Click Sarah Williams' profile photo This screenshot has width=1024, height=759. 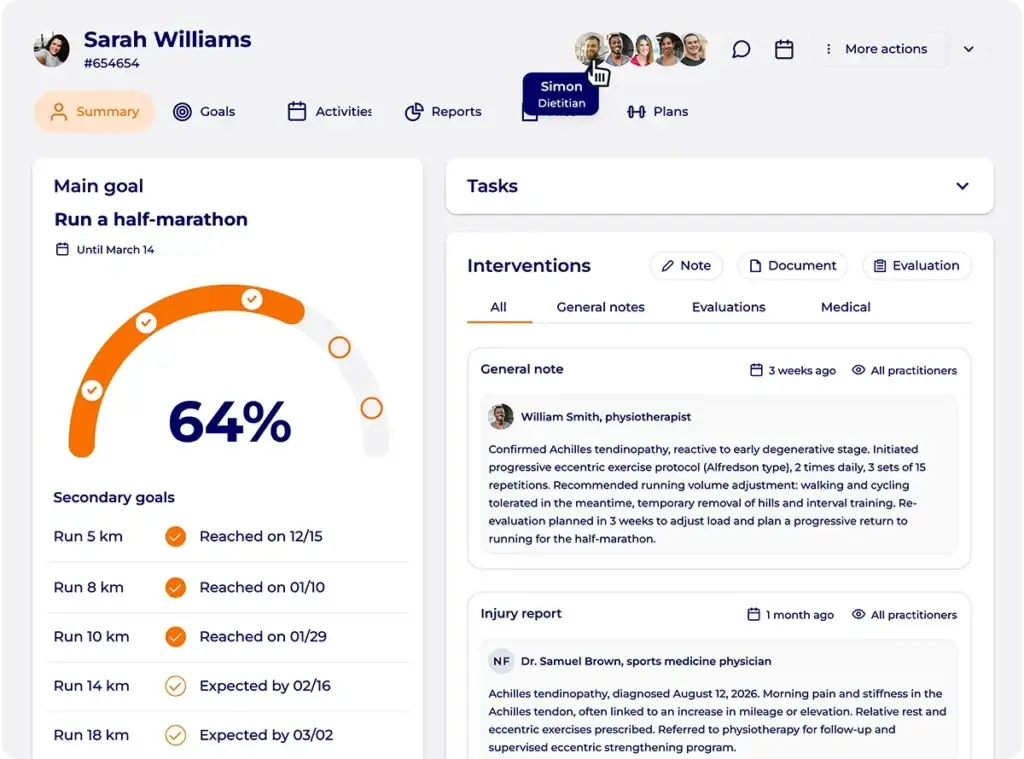tap(52, 49)
